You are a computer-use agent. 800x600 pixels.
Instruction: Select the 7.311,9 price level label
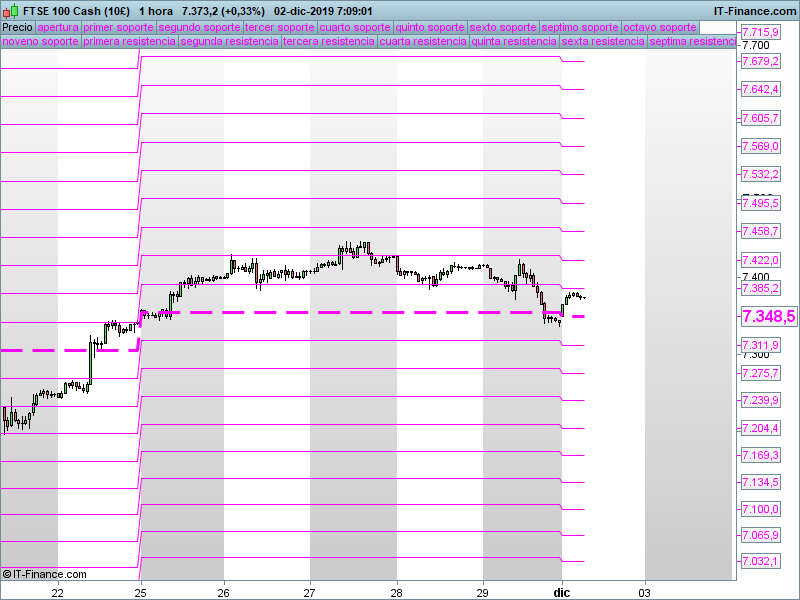pyautogui.click(x=760, y=345)
